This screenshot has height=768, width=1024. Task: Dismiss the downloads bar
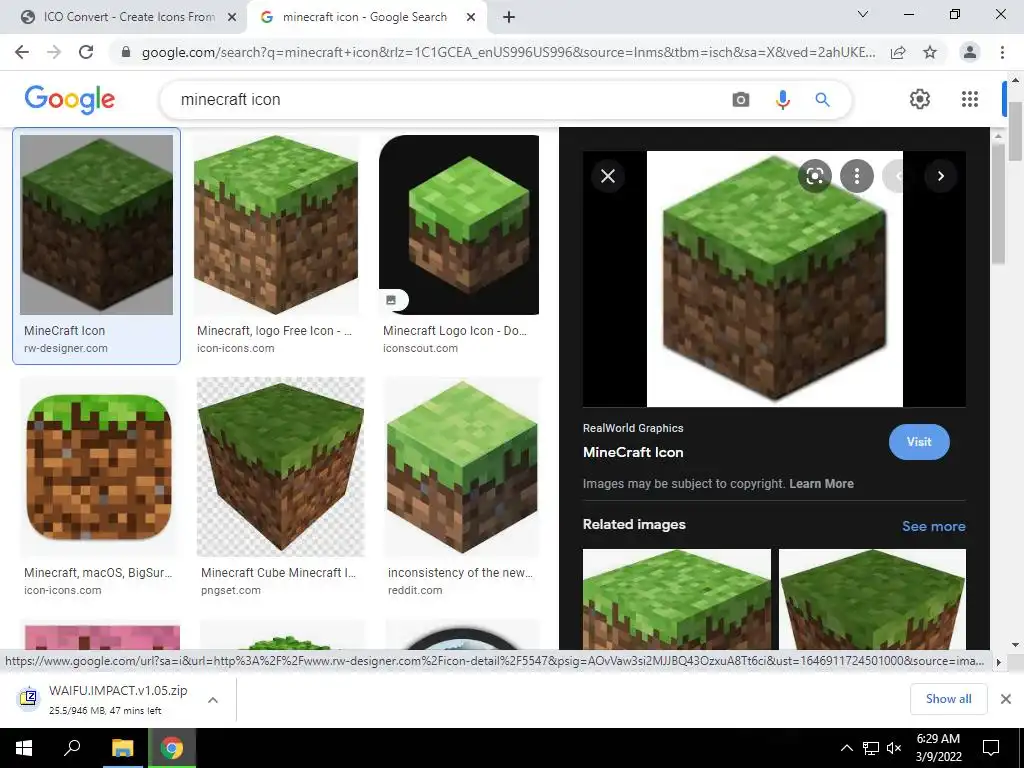[1006, 699]
